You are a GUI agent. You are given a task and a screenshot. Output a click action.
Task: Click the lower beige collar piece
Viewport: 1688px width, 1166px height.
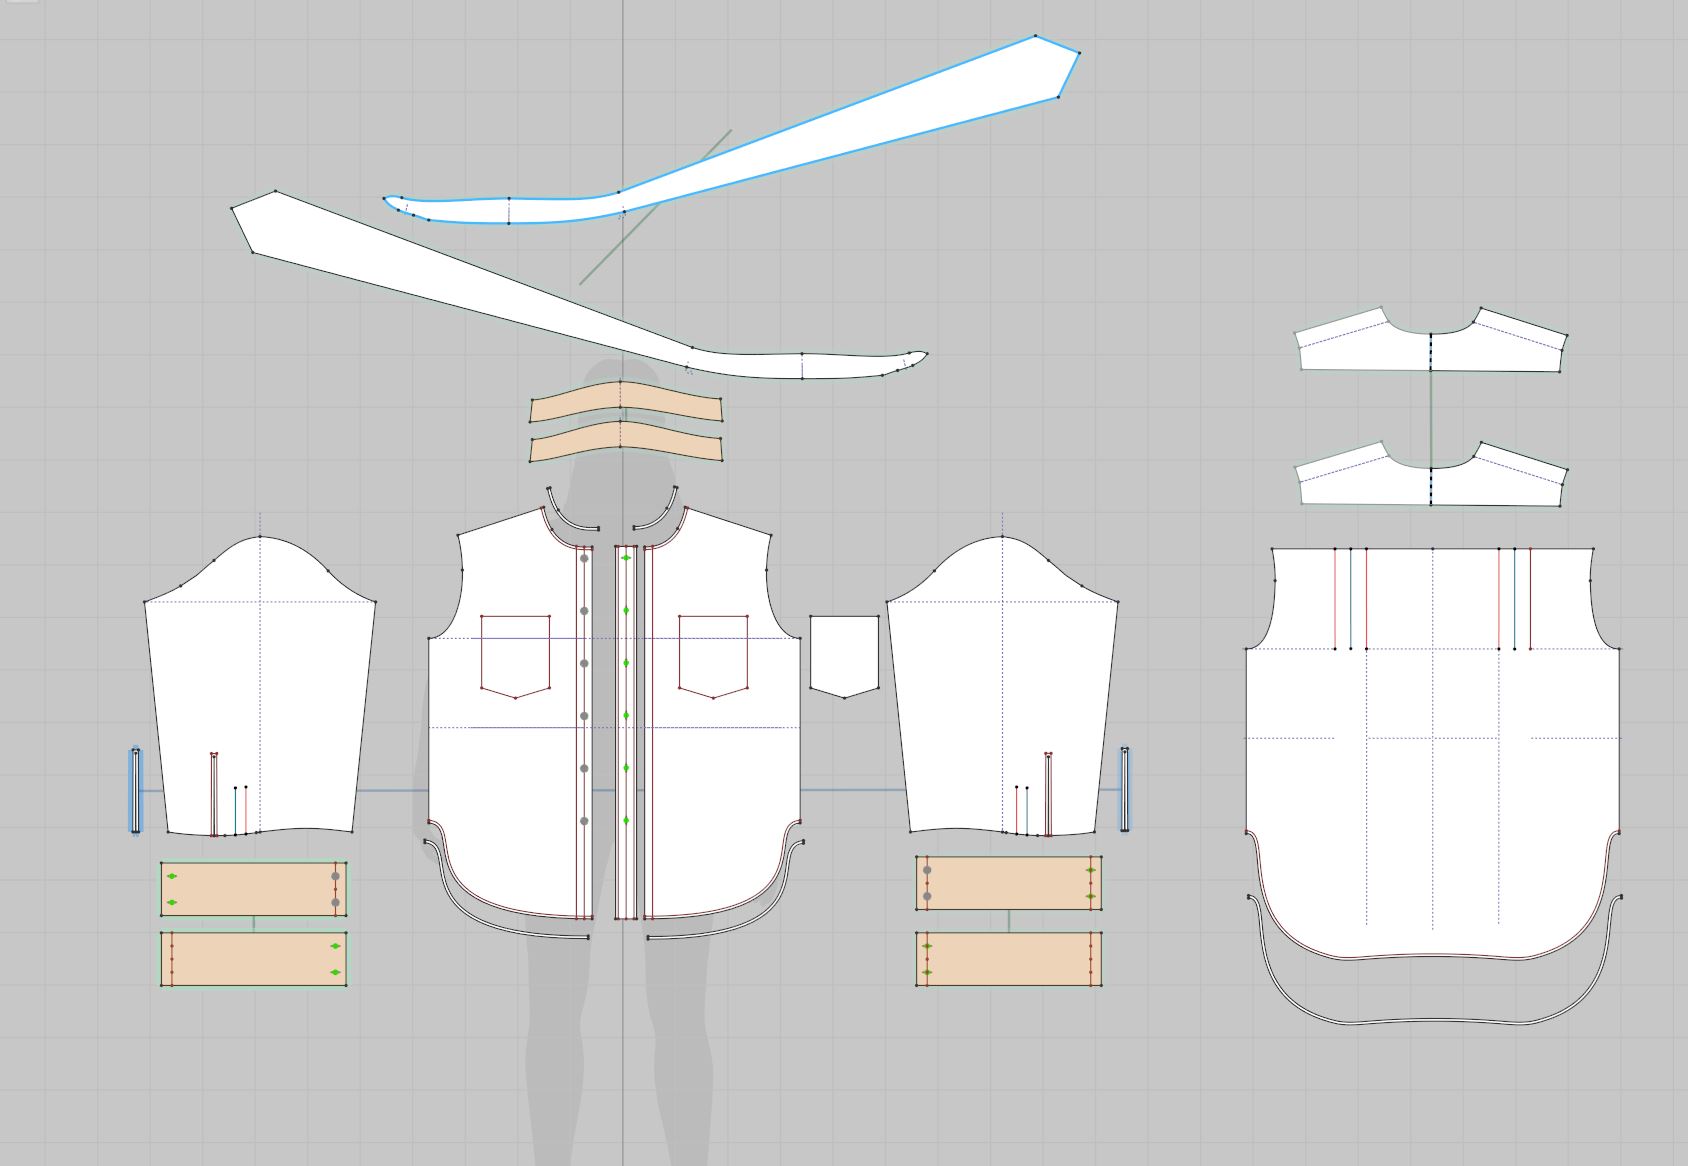pos(625,443)
